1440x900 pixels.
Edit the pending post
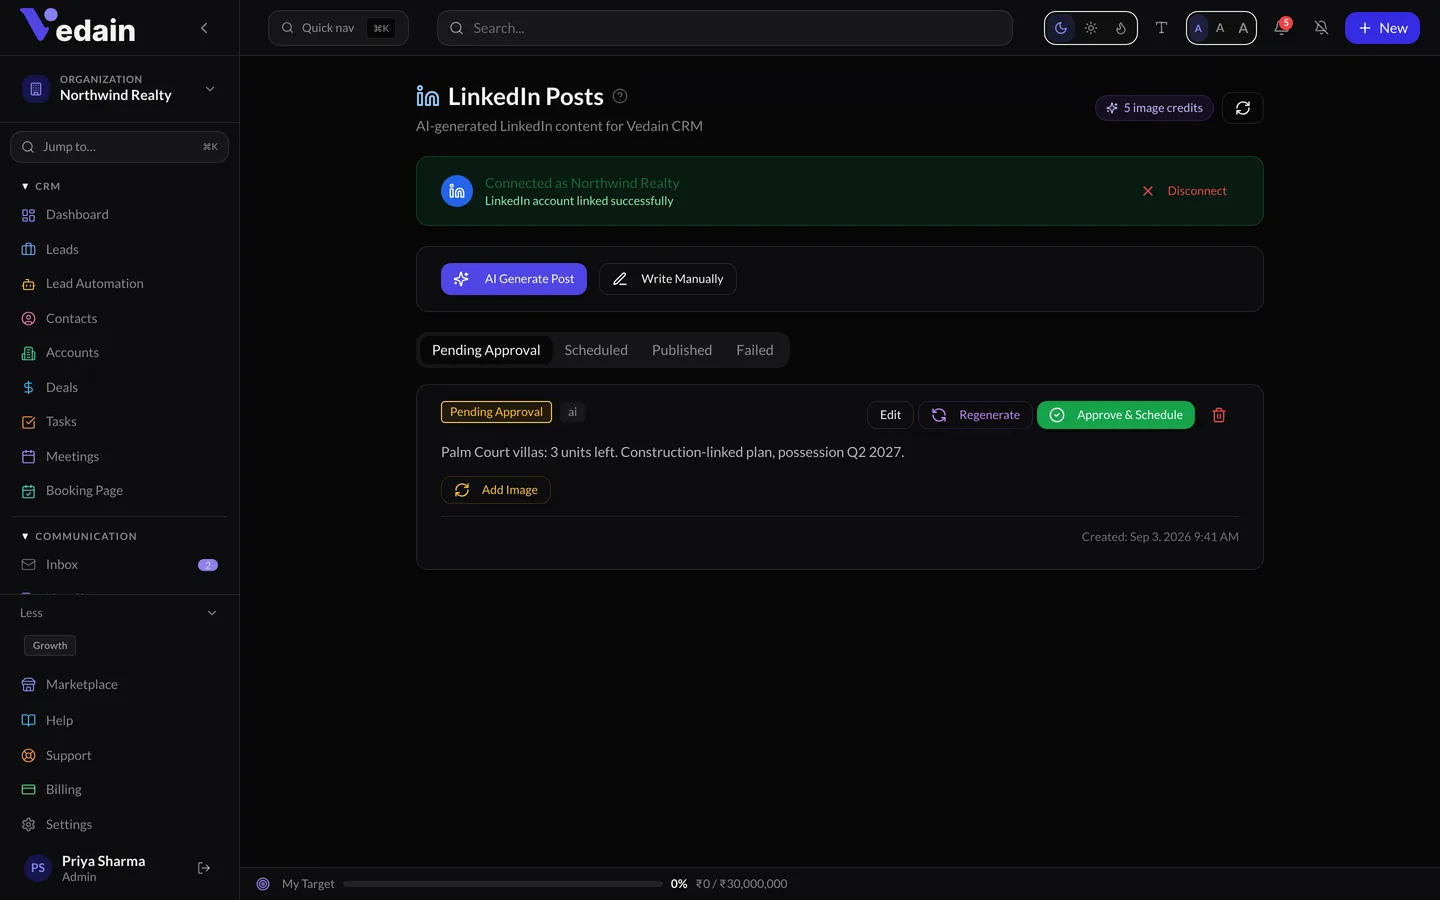coord(890,415)
